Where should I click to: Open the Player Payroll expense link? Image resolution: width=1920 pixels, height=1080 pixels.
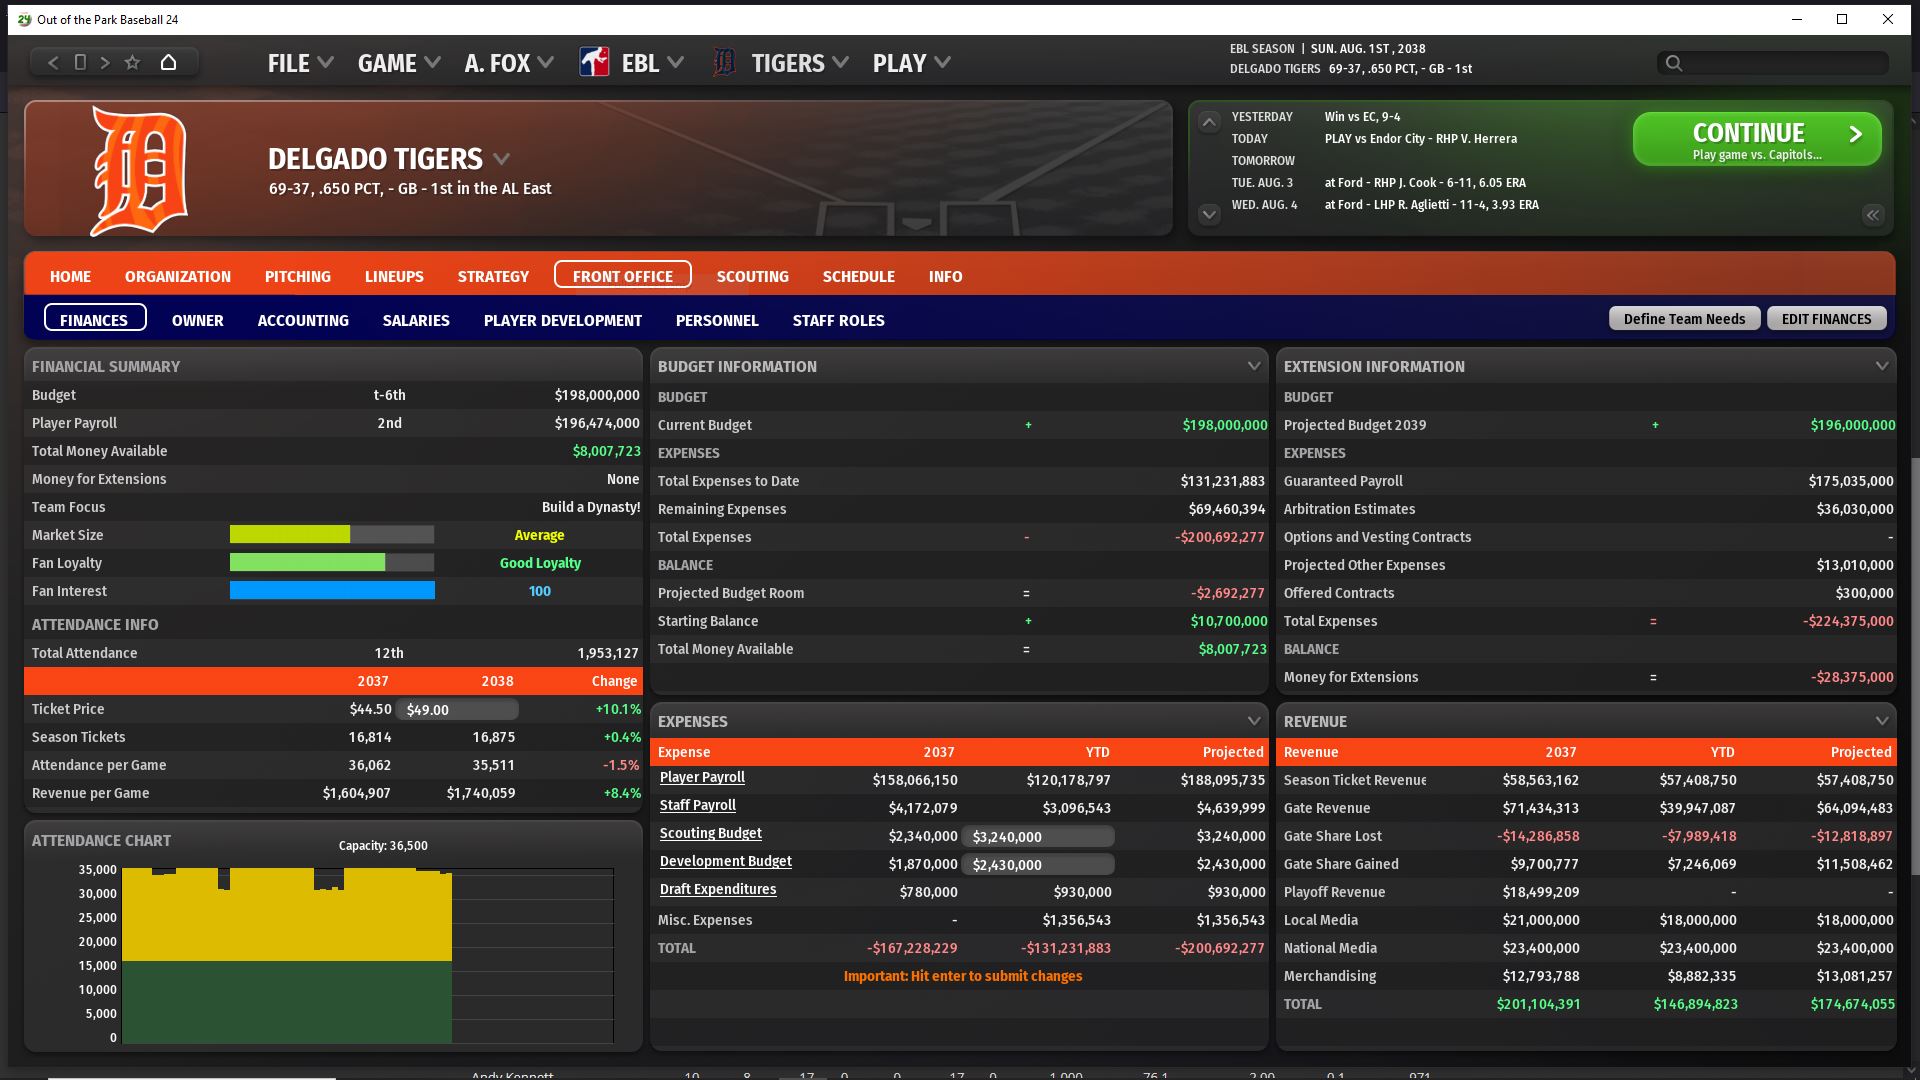pyautogui.click(x=702, y=777)
